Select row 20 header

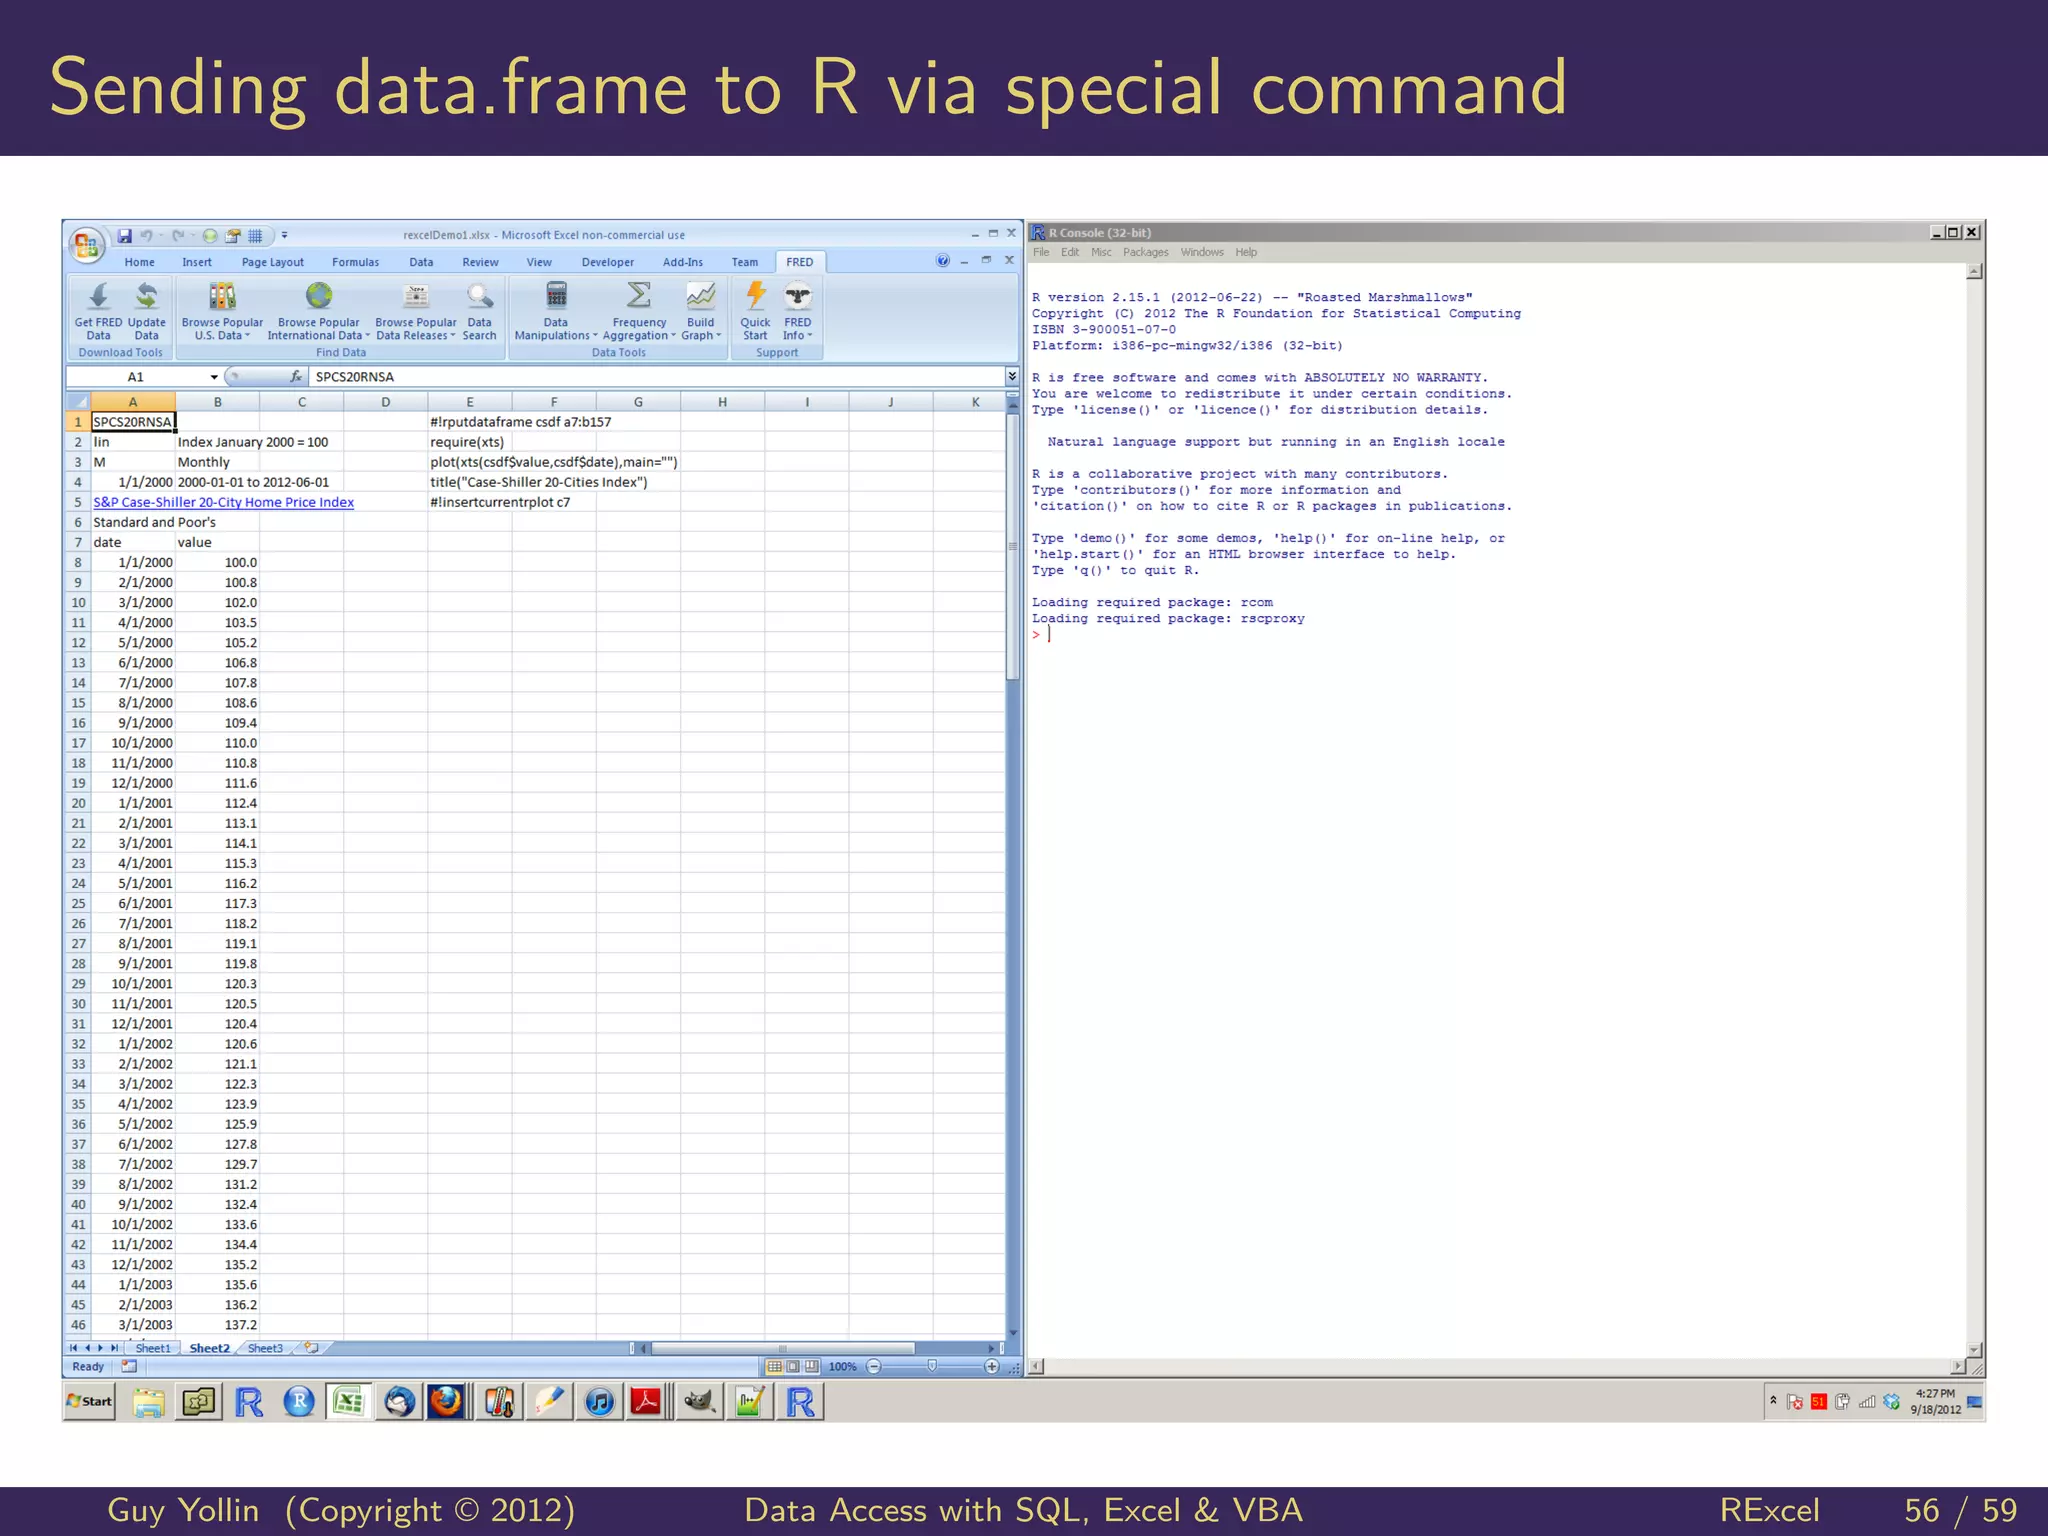[x=78, y=803]
